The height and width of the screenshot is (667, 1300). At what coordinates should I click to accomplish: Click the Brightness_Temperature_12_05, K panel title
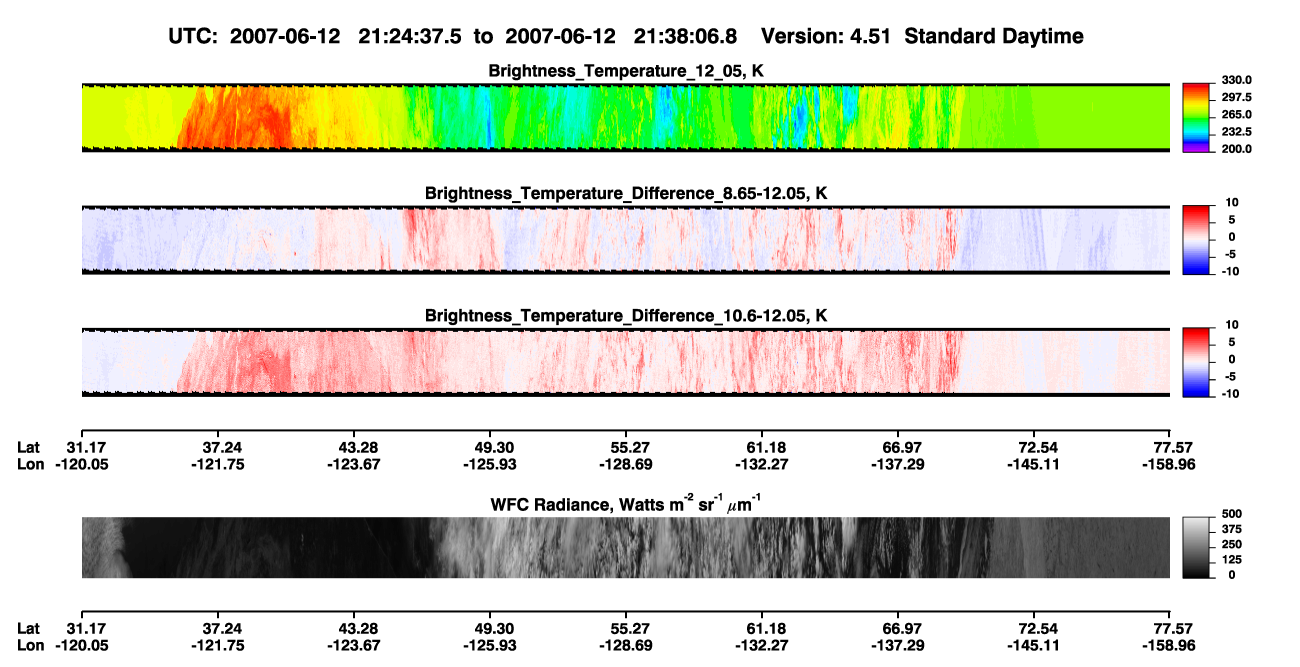click(626, 71)
